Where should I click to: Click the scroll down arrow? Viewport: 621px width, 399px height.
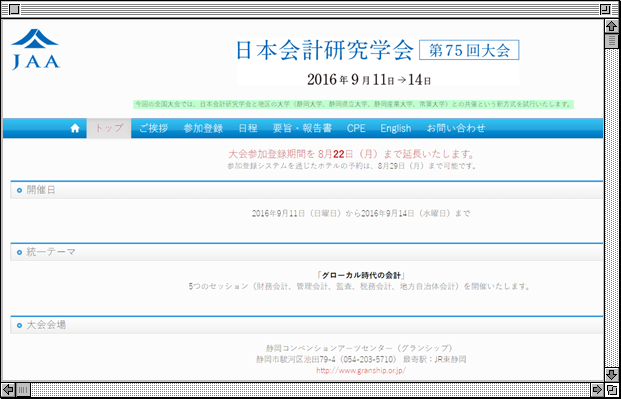(x=612, y=374)
